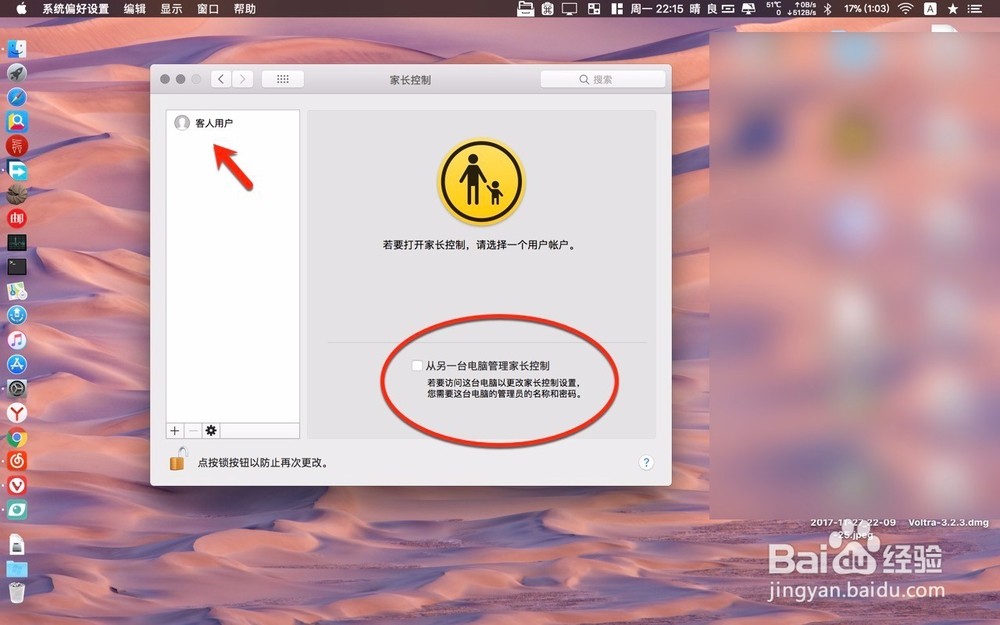This screenshot has width=1000, height=625.
Task: Open the input source A icon
Action: (x=930, y=8)
